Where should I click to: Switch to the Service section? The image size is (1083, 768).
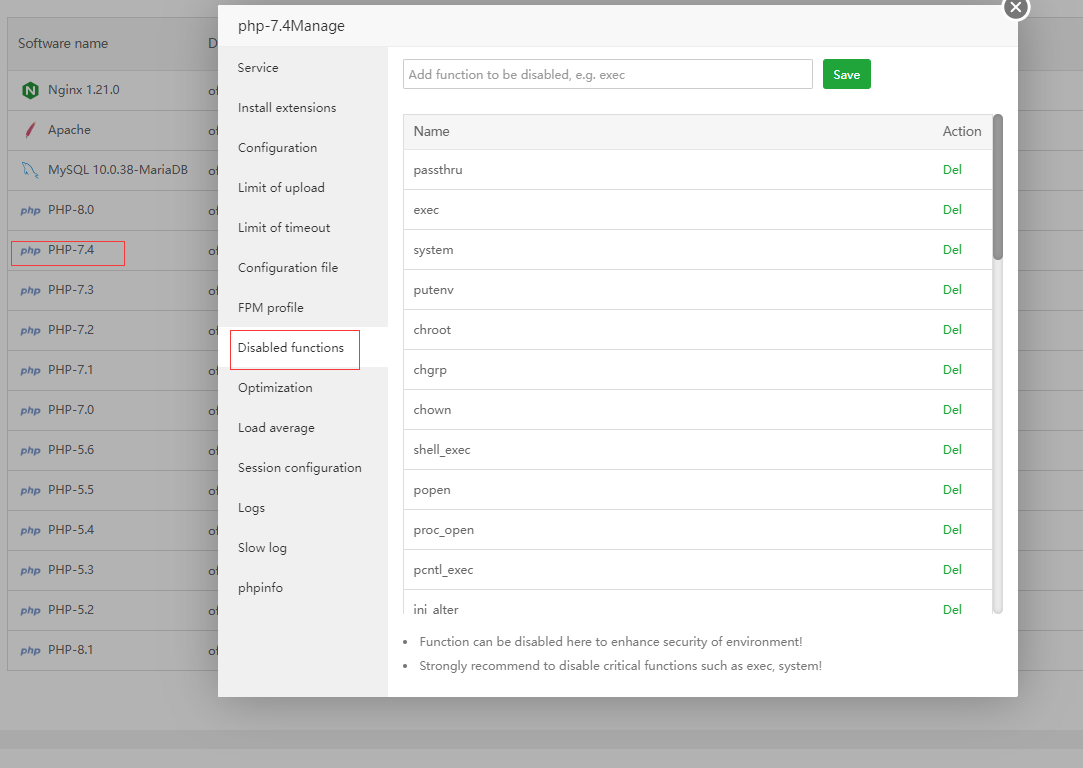pyautogui.click(x=257, y=67)
